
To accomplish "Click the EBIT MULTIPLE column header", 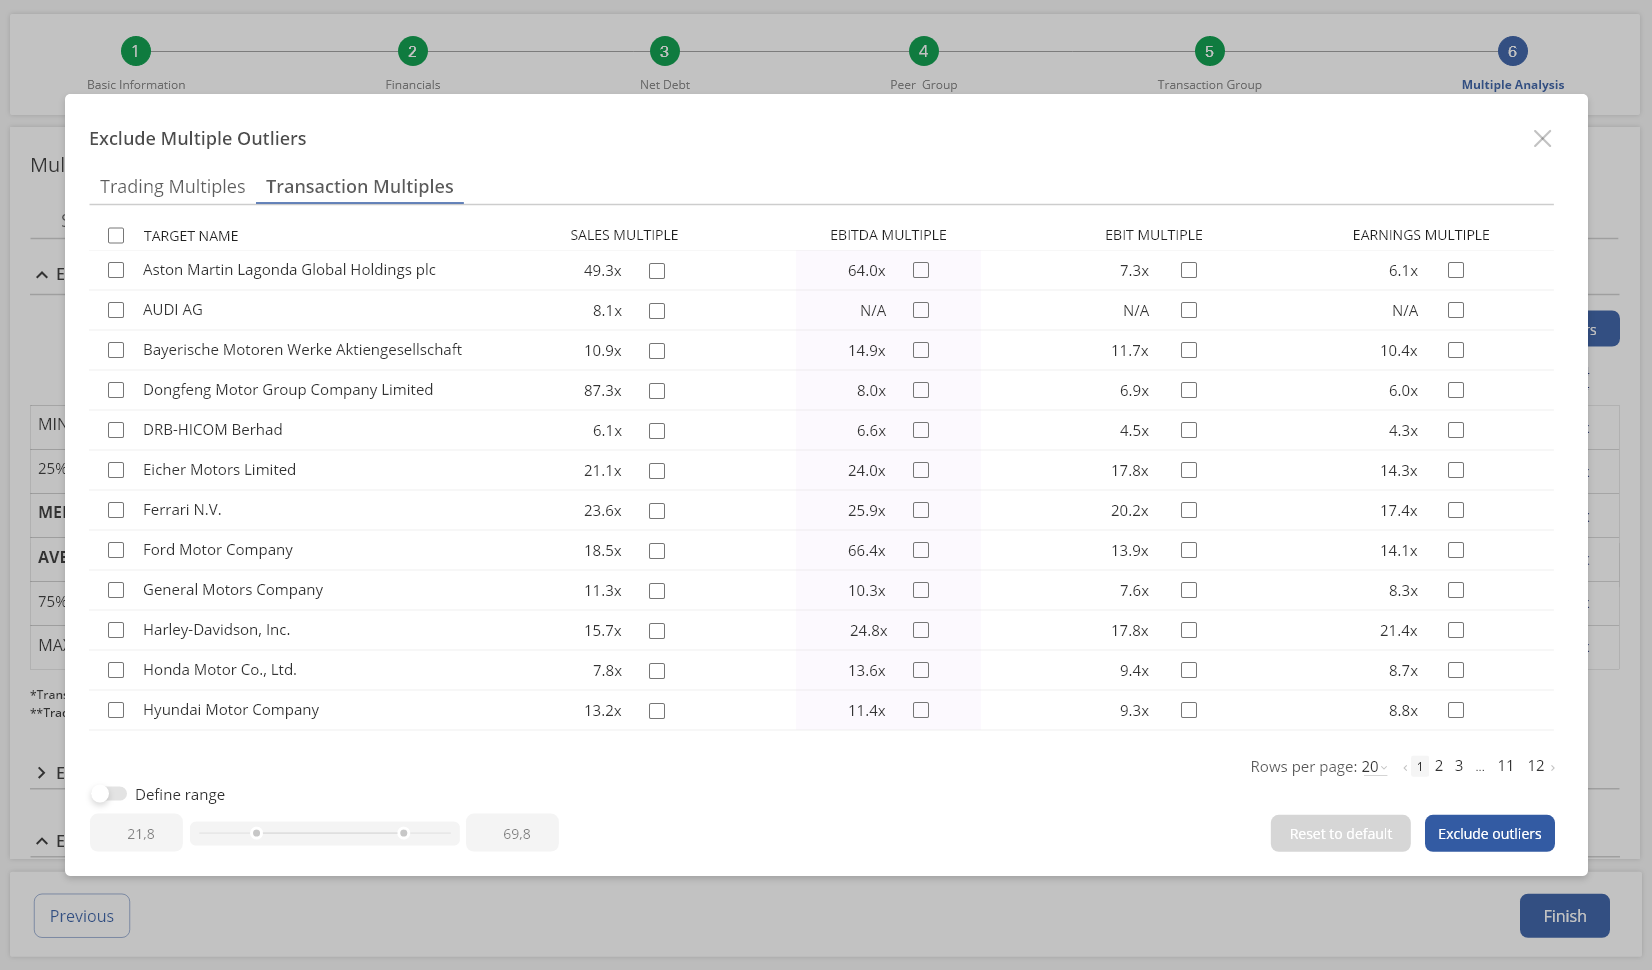I will tap(1154, 236).
